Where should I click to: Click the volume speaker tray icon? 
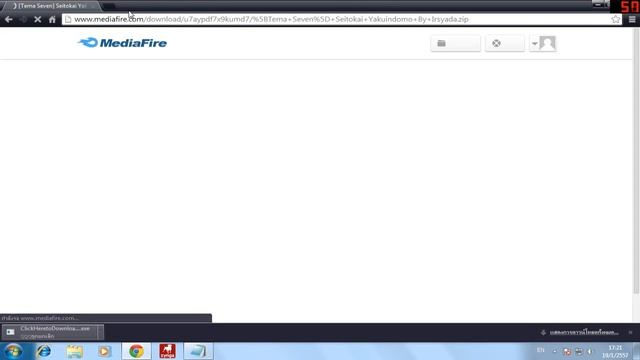(590, 351)
